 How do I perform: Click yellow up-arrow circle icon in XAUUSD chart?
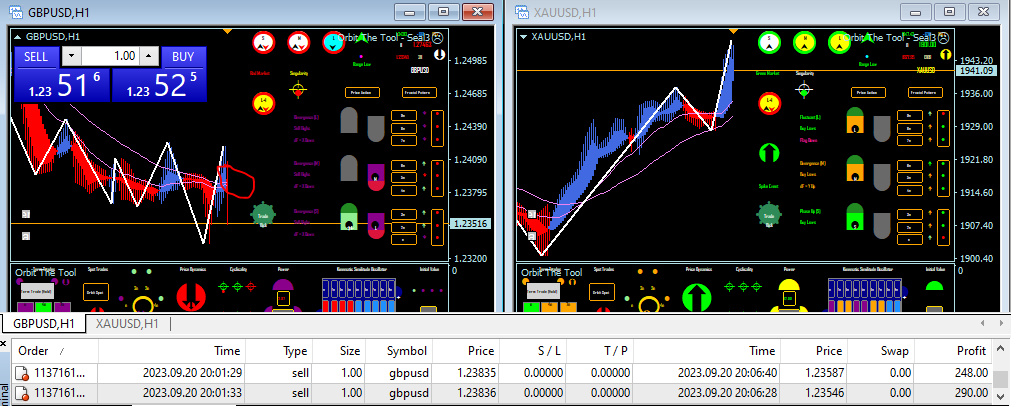point(946,55)
